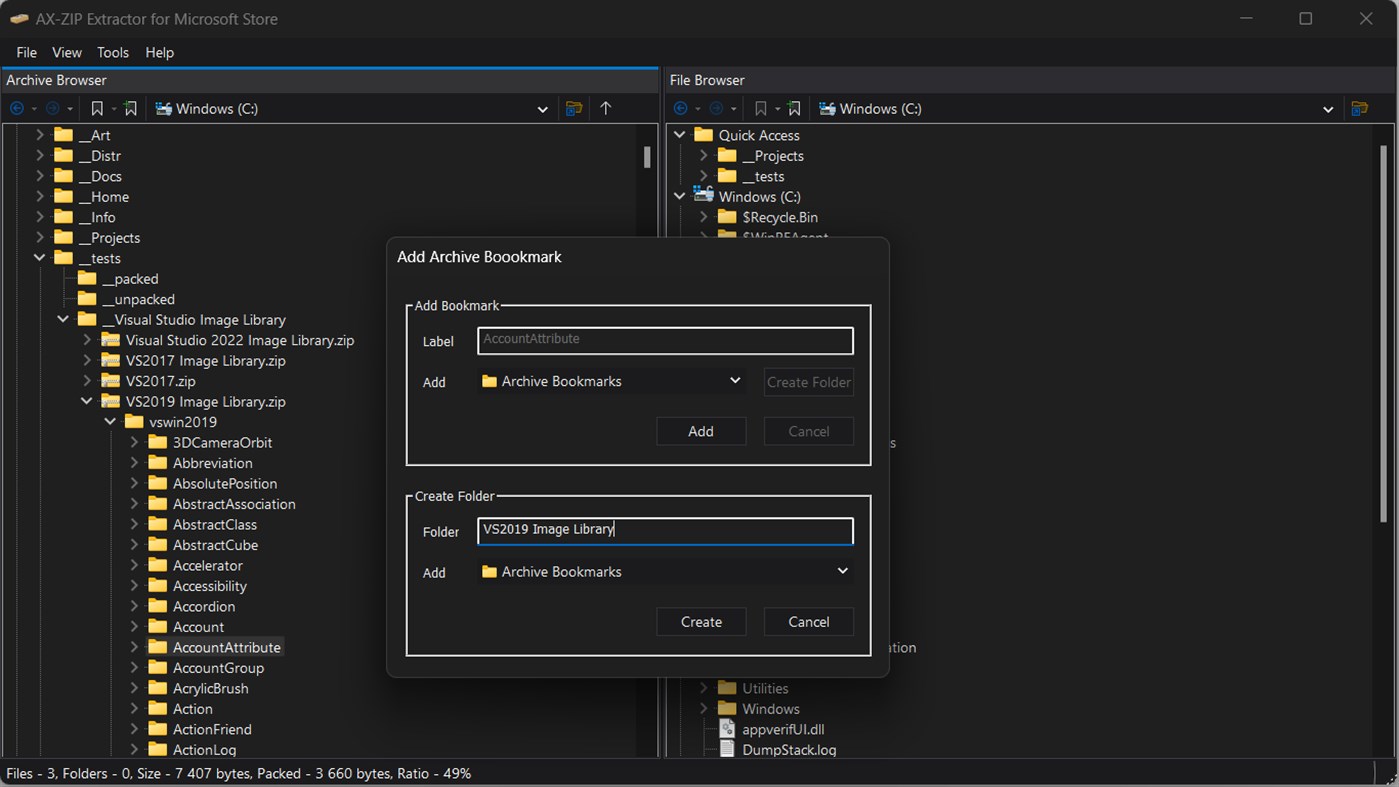The image size is (1399, 787).
Task: Collapse the Quick Access tree in File Browser
Action: click(x=679, y=134)
